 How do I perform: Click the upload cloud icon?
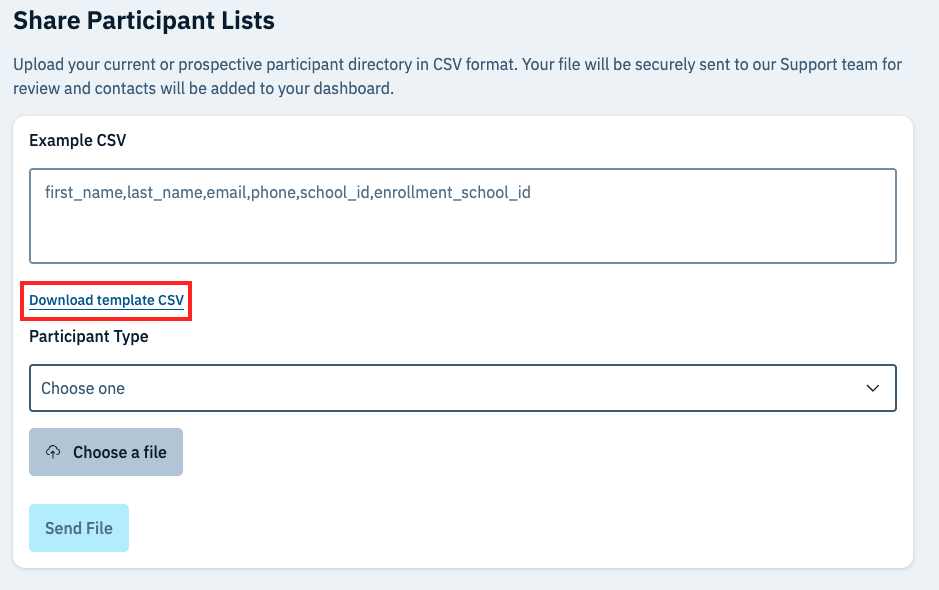(54, 452)
